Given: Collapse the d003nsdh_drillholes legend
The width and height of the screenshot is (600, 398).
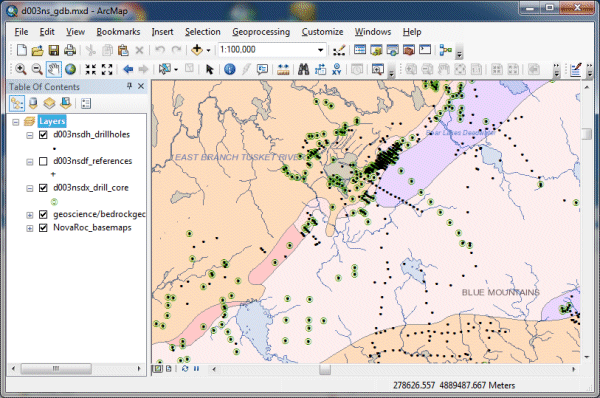Looking at the screenshot, I should point(29,135).
